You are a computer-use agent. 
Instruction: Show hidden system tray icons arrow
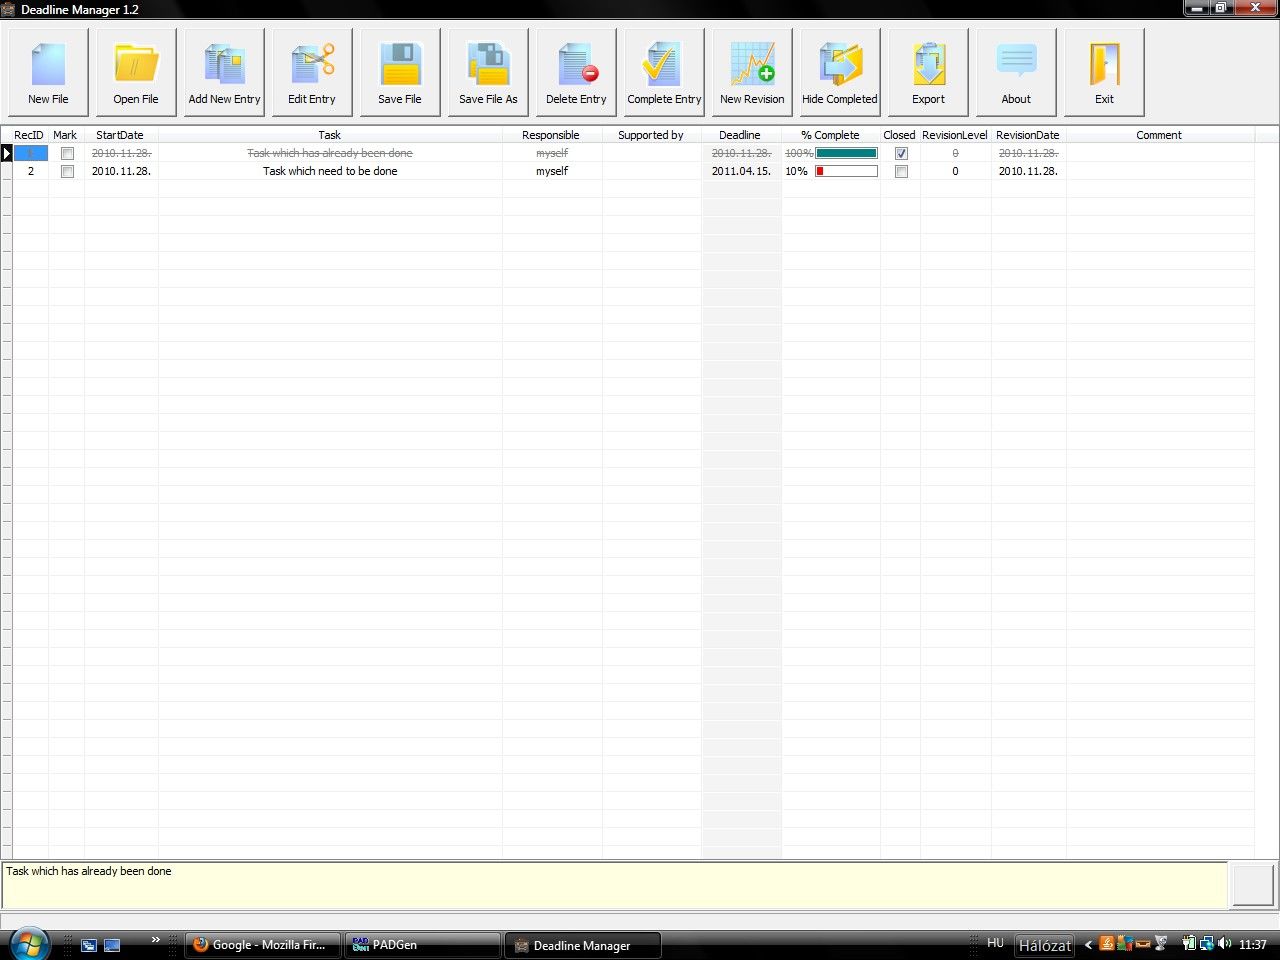pos(1089,944)
